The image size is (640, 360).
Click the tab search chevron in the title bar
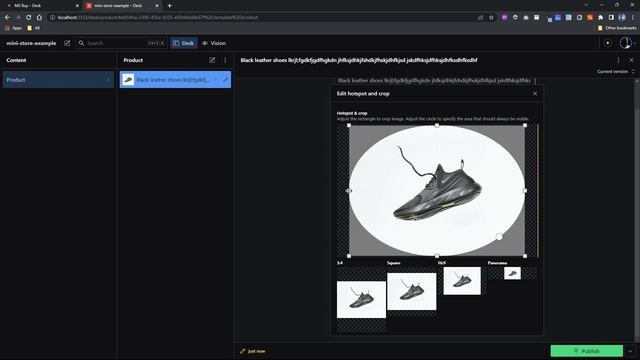586,5
